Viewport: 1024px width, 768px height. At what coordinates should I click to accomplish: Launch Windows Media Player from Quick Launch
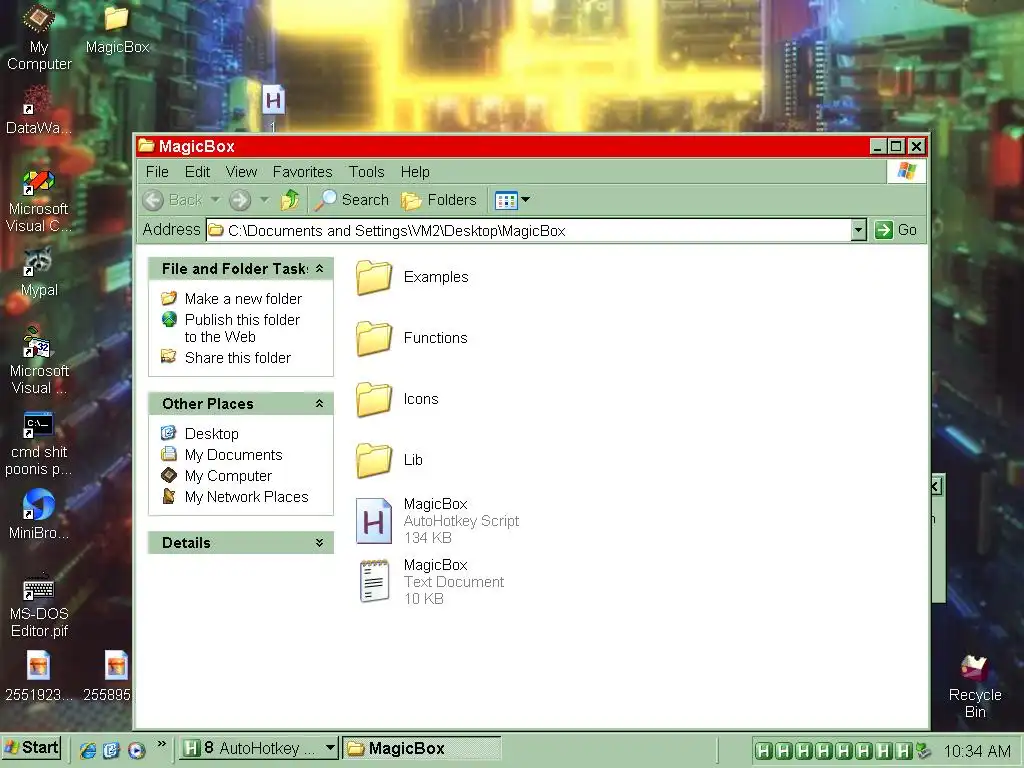click(x=136, y=750)
